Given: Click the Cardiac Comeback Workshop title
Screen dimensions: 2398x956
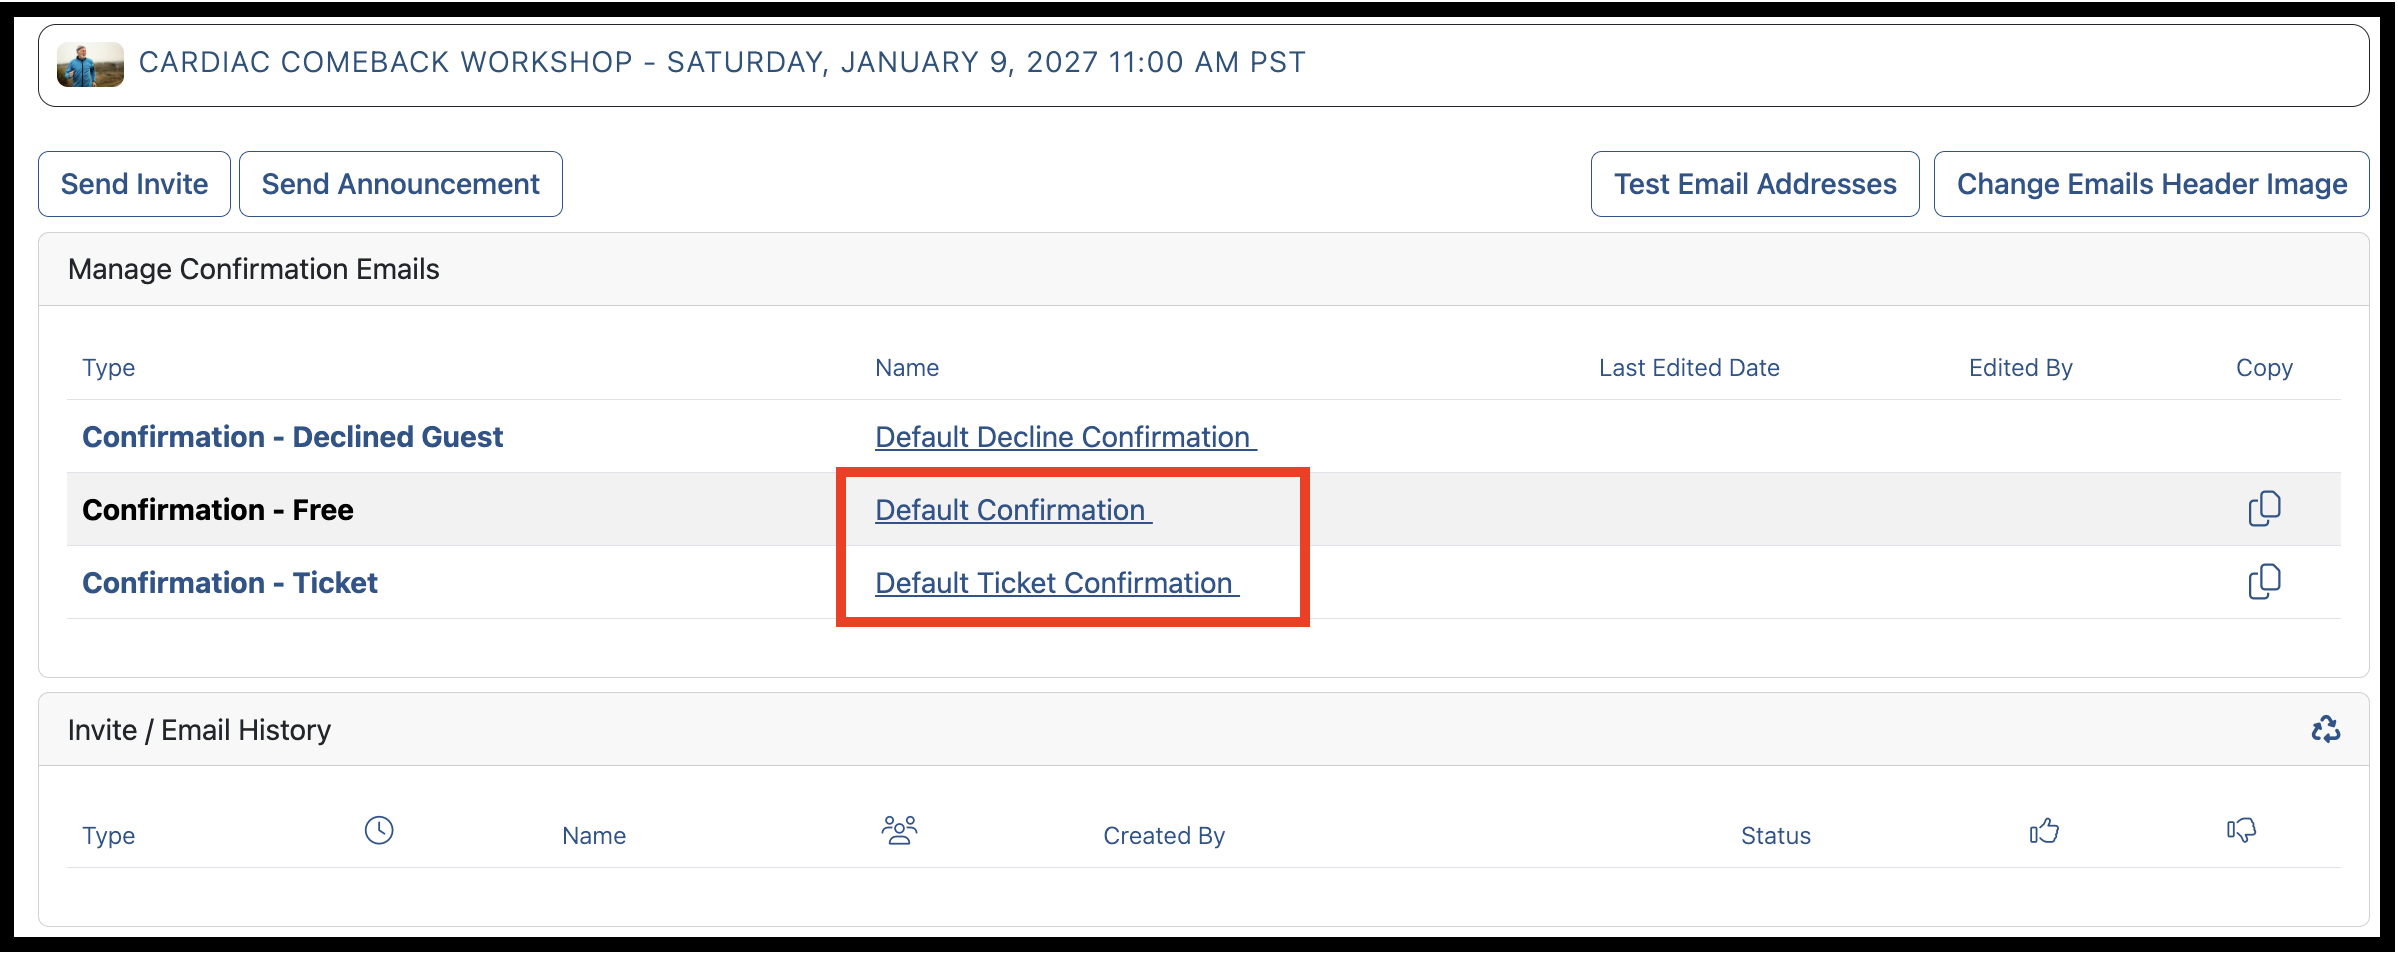Looking at the screenshot, I should point(722,62).
